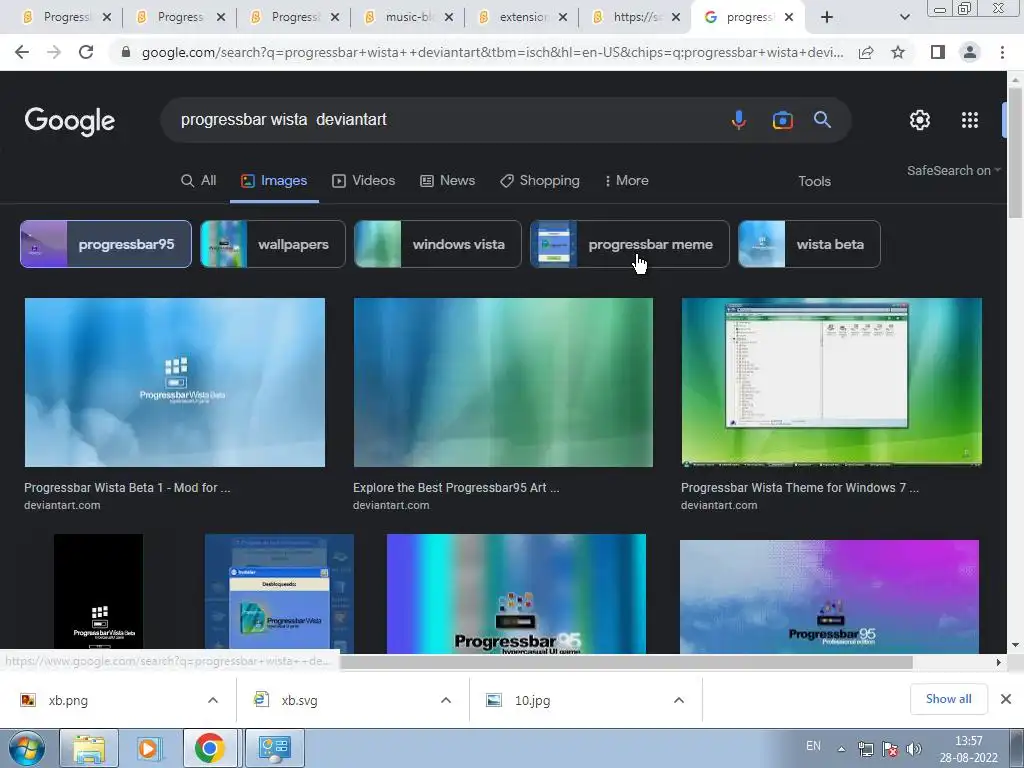Click Explore the Best Progressbar95 Art link
Viewport: 1024px width, 768px height.
click(456, 487)
